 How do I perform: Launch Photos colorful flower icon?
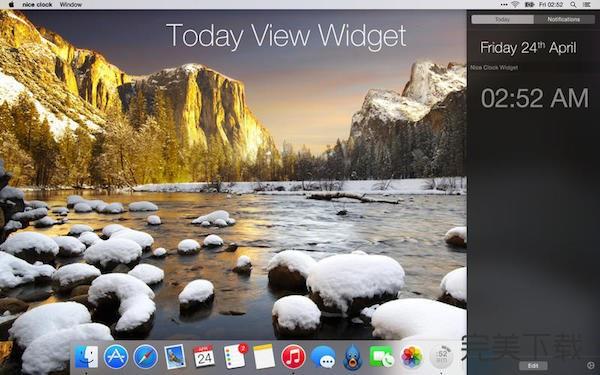click(411, 357)
